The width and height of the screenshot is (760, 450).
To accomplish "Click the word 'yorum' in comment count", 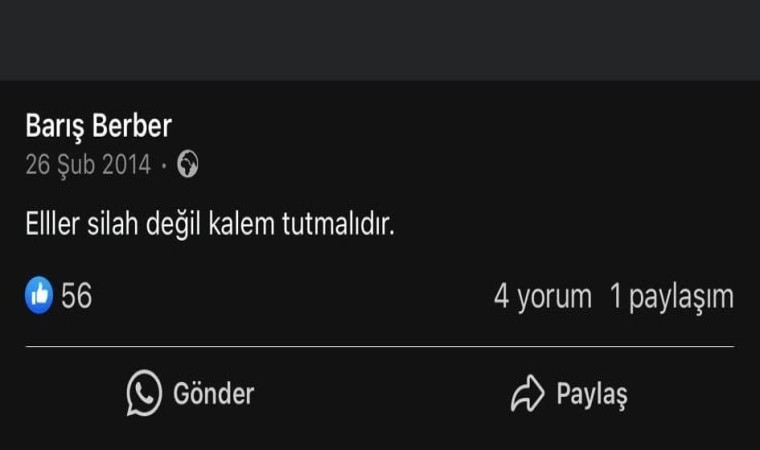I will click(x=554, y=298).
